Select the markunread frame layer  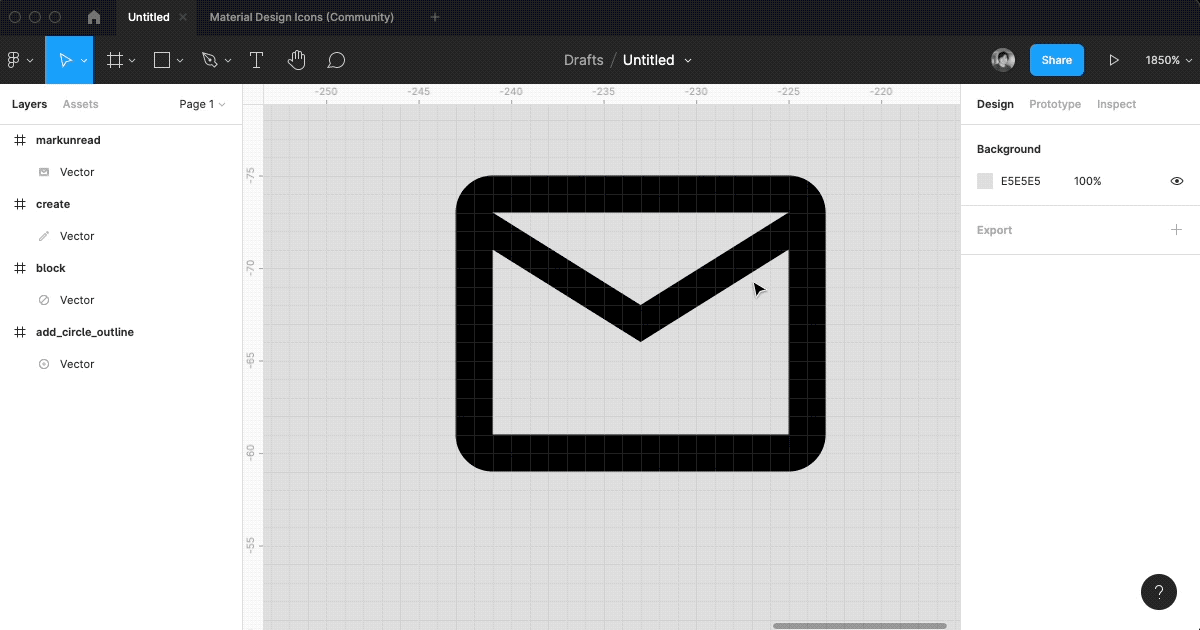pyautogui.click(x=68, y=140)
